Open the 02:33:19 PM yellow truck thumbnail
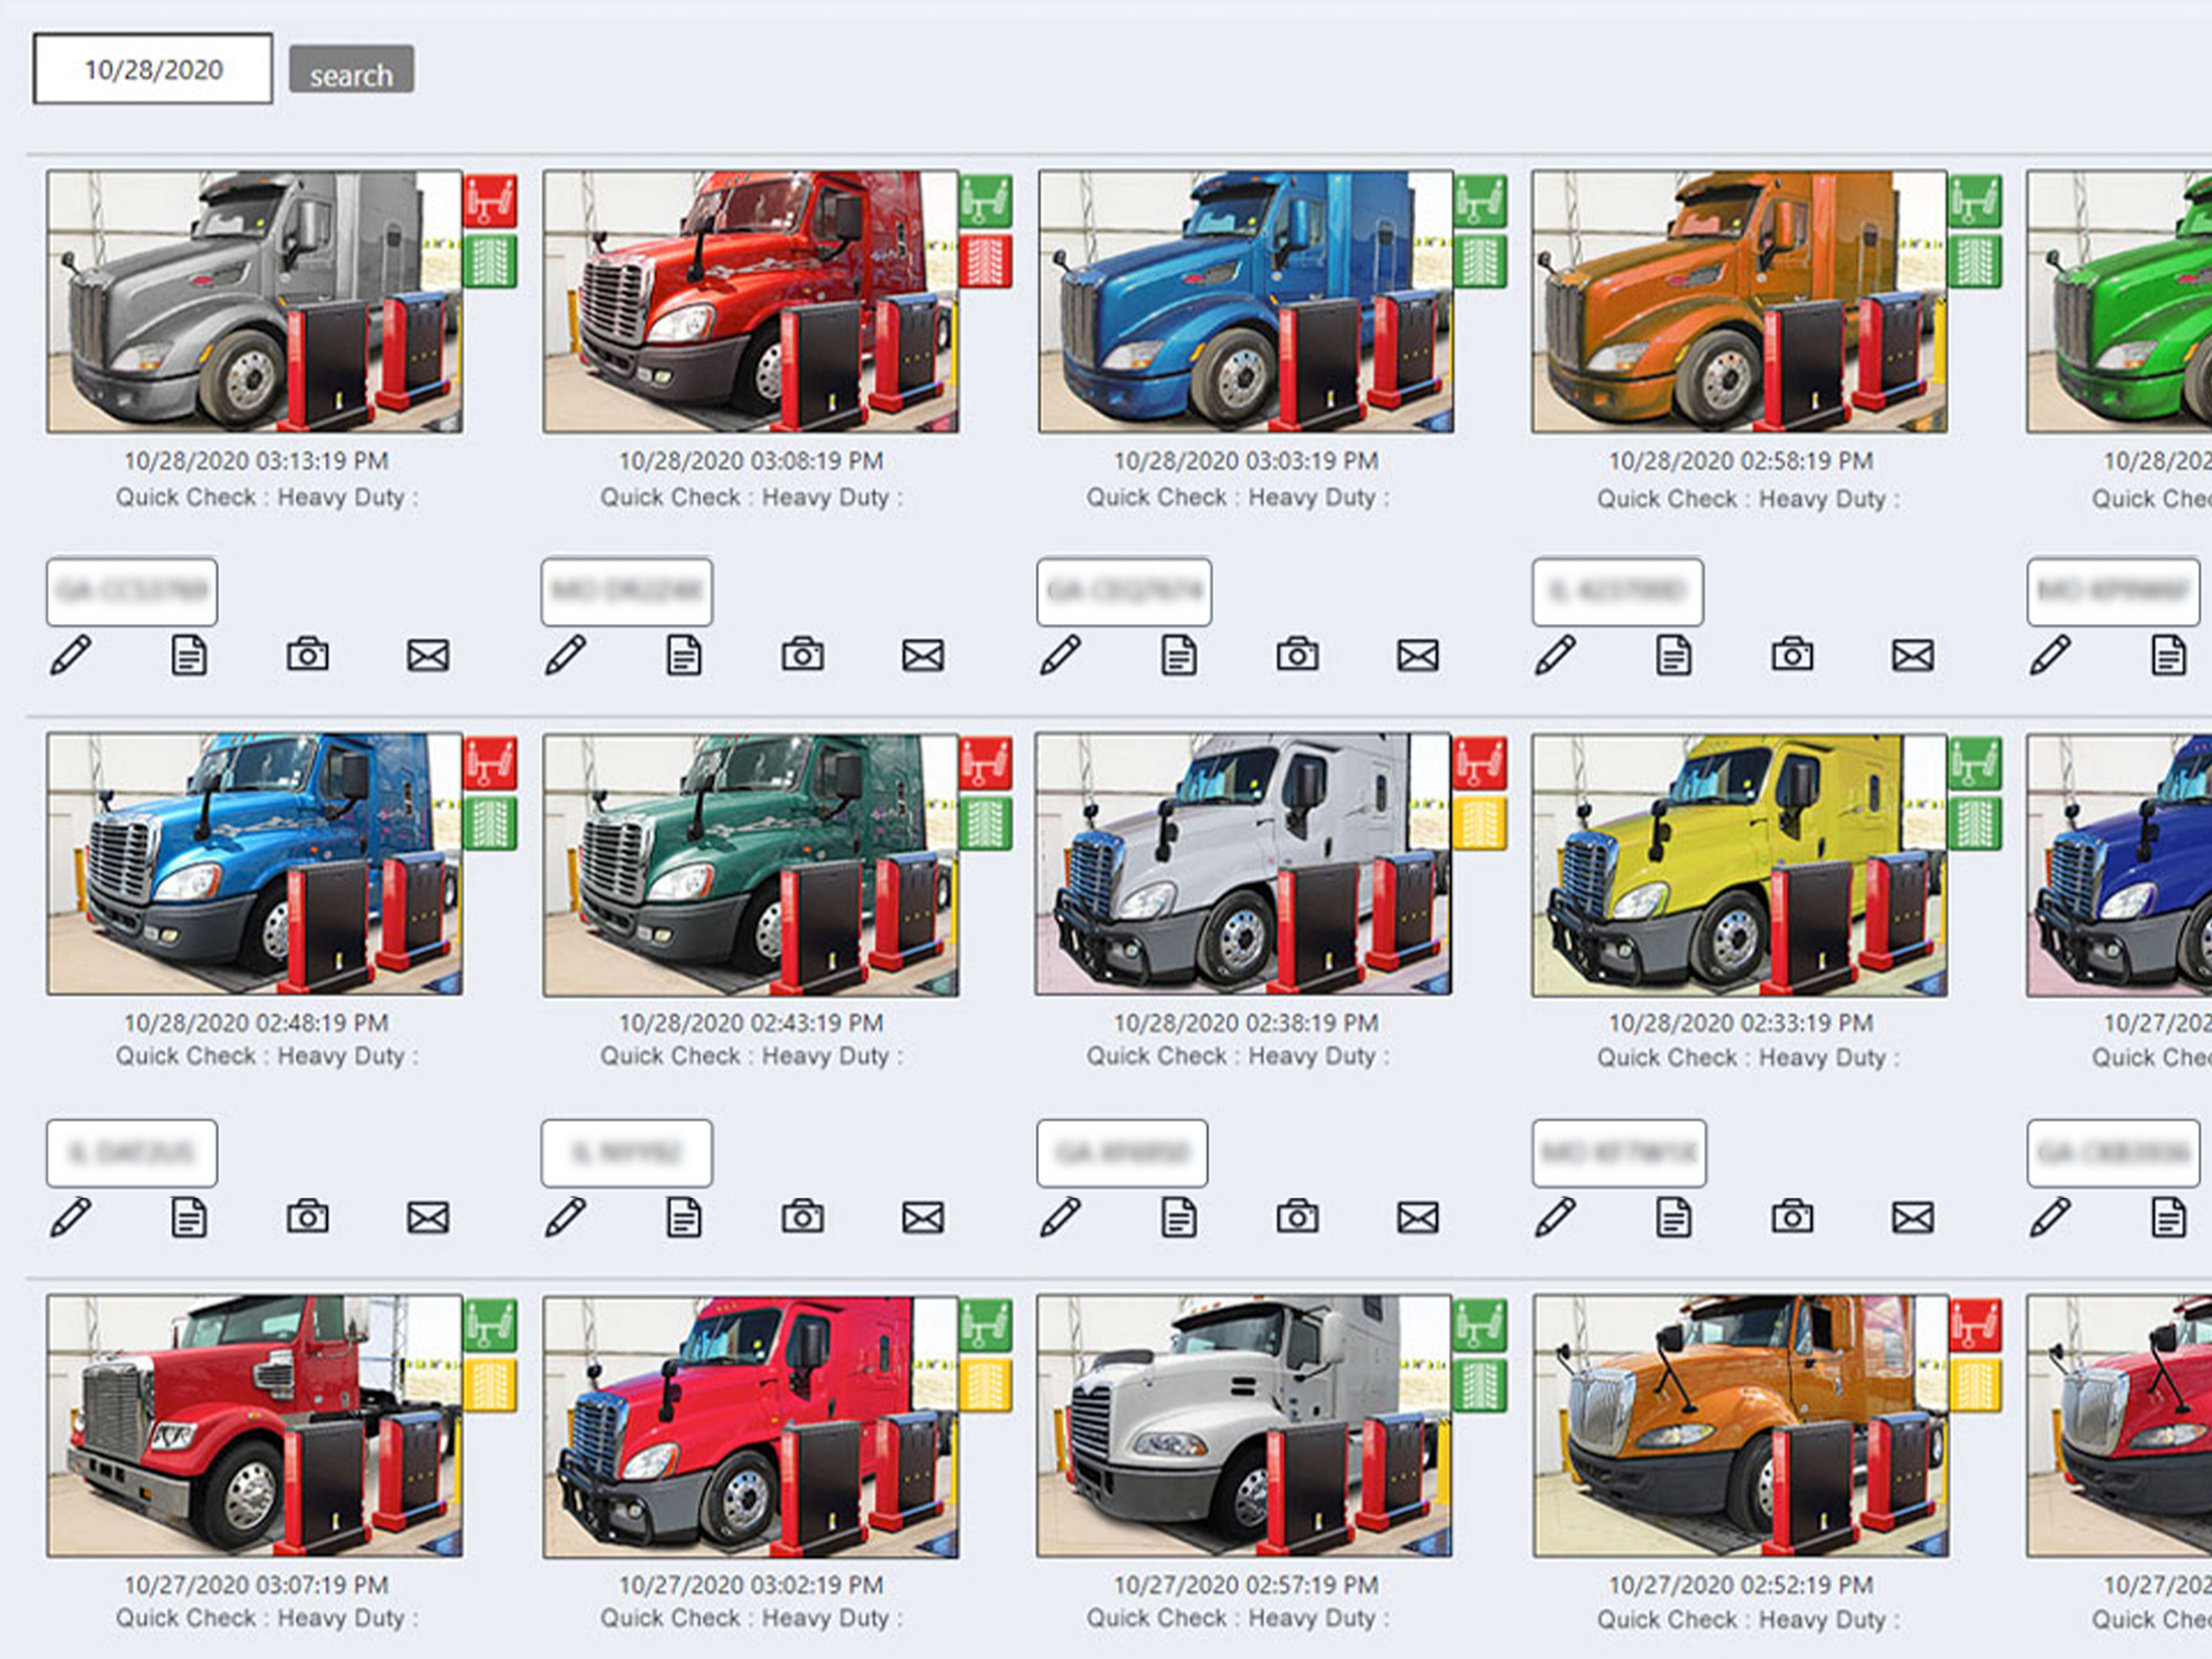The height and width of the screenshot is (1659, 2212). click(1739, 864)
